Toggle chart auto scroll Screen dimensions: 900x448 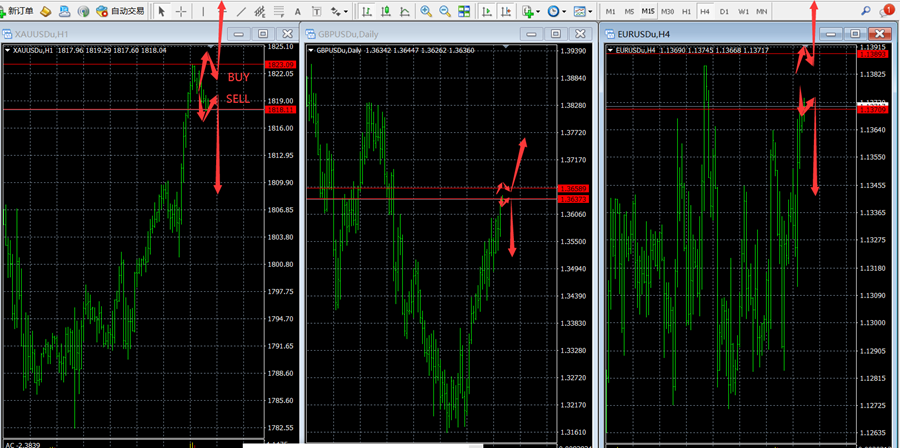tap(486, 11)
